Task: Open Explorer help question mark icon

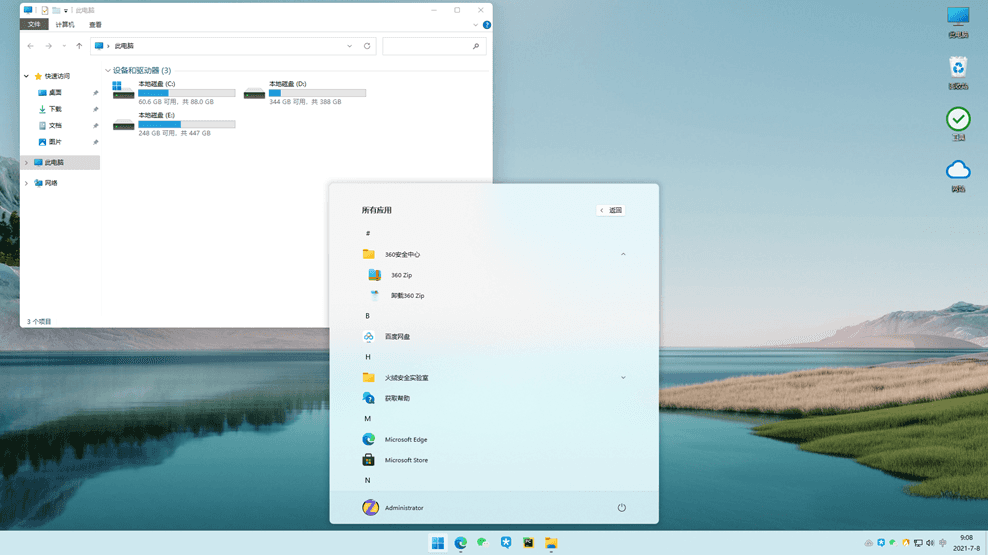Action: click(486, 25)
